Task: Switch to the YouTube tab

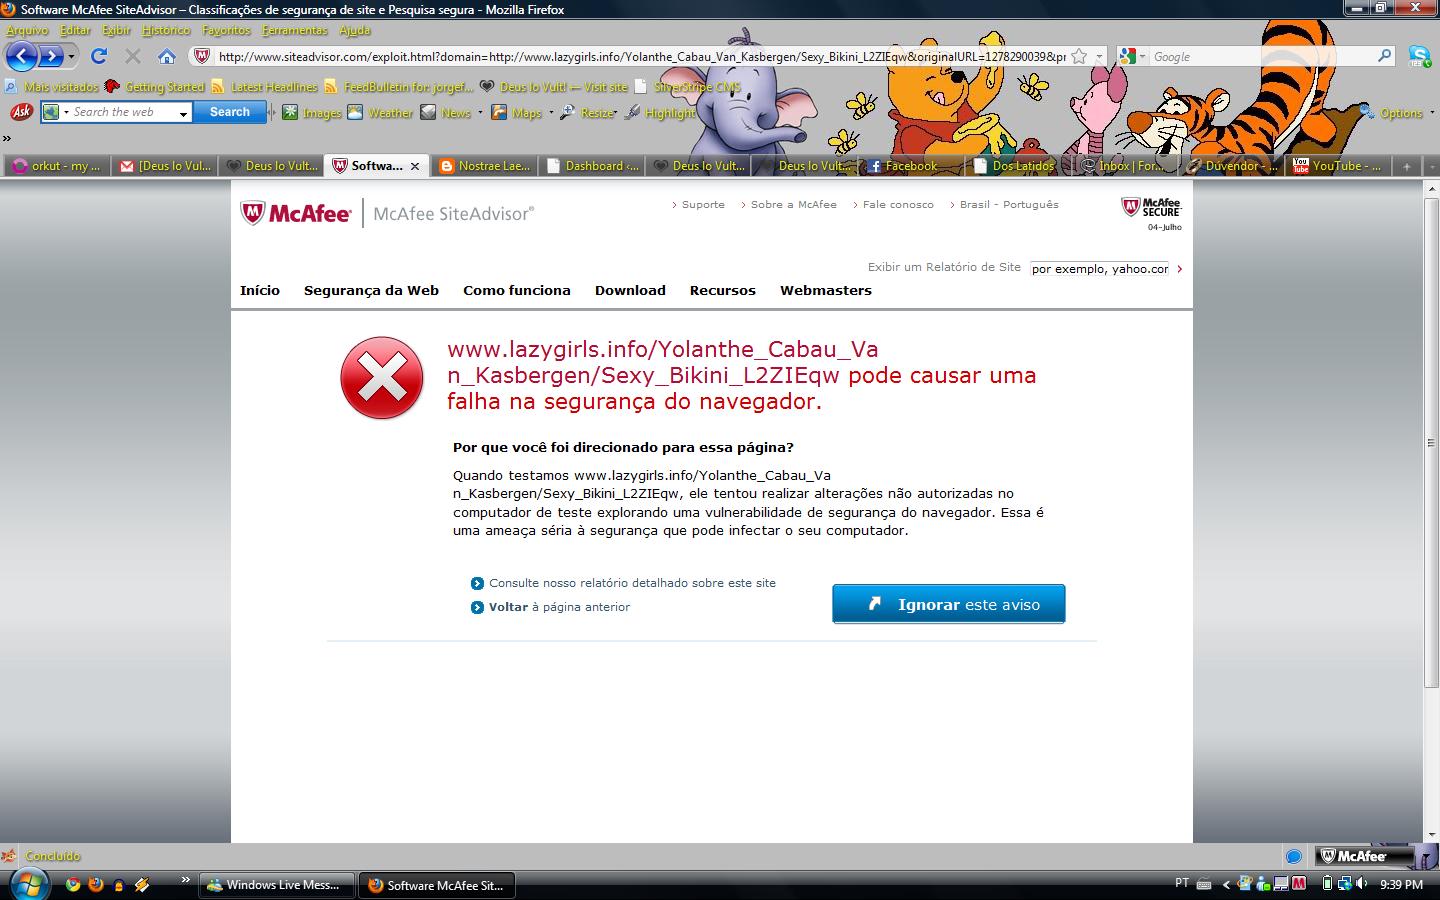Action: pos(1338,166)
